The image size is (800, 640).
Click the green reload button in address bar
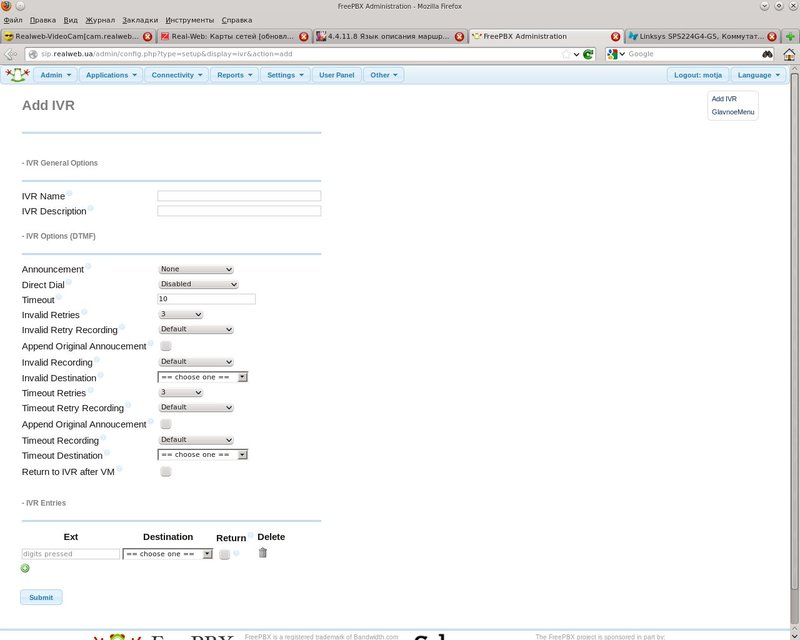click(x=588, y=54)
